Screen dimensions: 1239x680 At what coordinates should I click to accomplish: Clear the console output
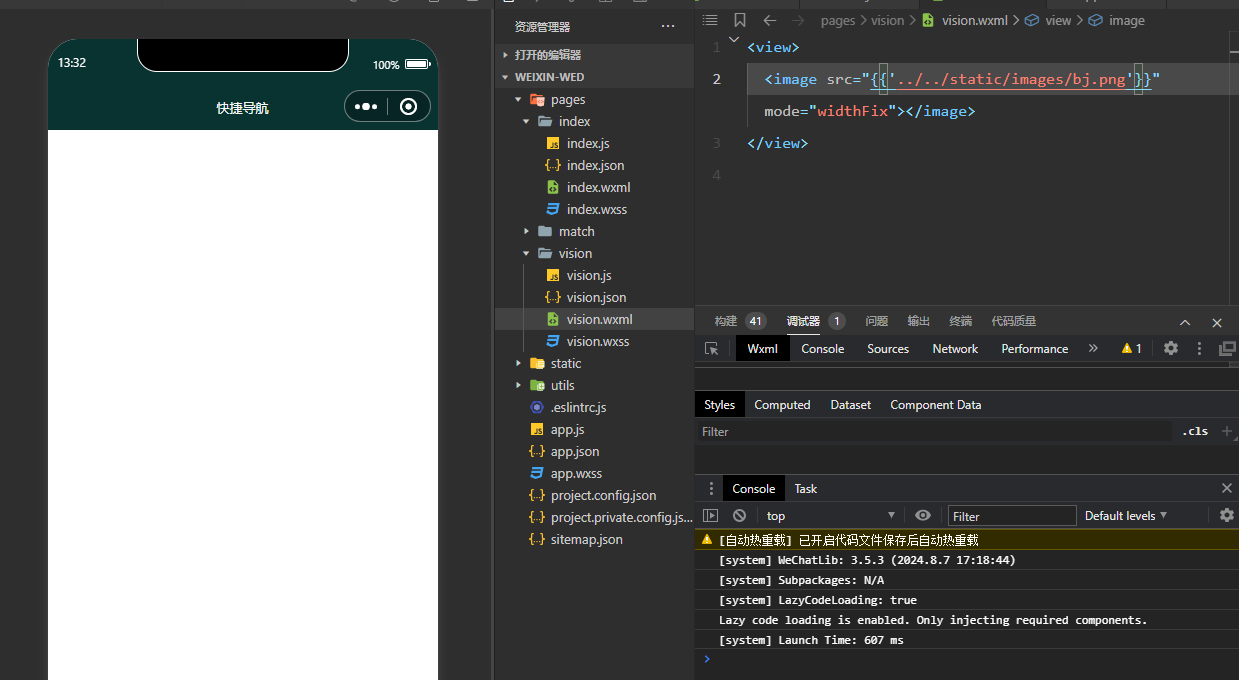tap(739, 516)
